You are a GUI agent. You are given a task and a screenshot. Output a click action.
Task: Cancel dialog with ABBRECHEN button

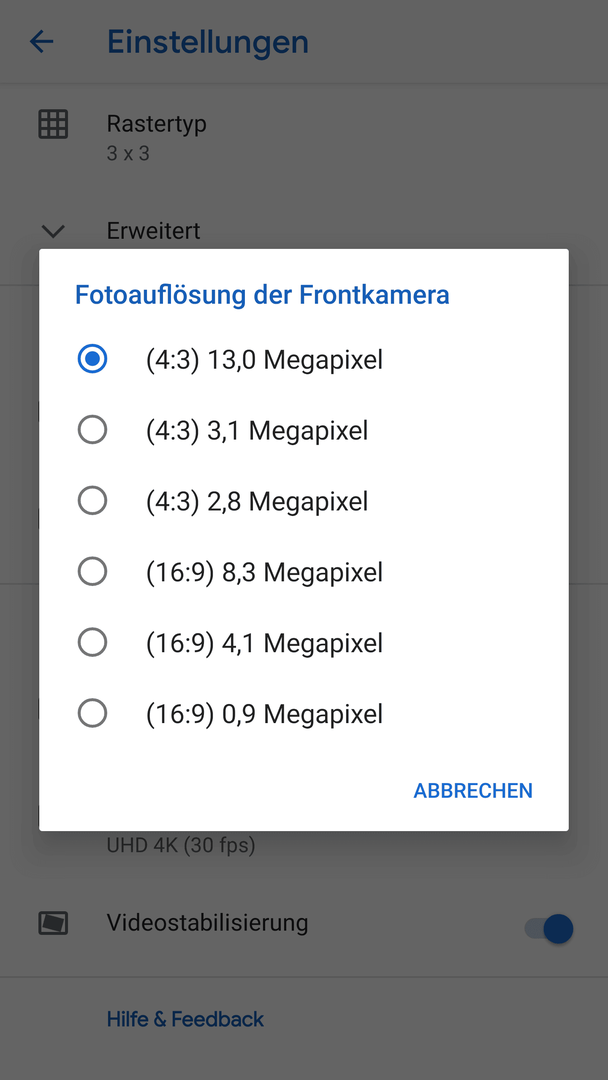click(x=473, y=791)
